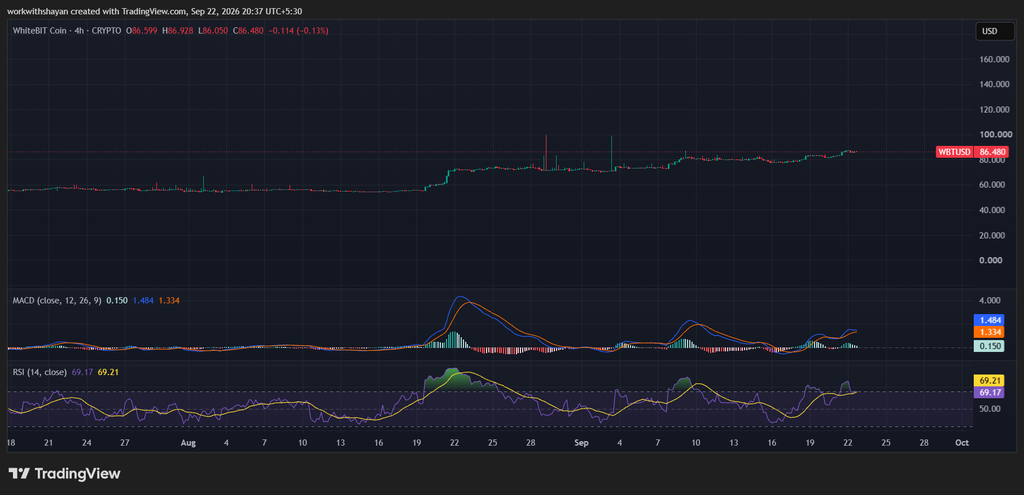Click the low value L86.050
The image size is (1024, 495).
click(213, 31)
